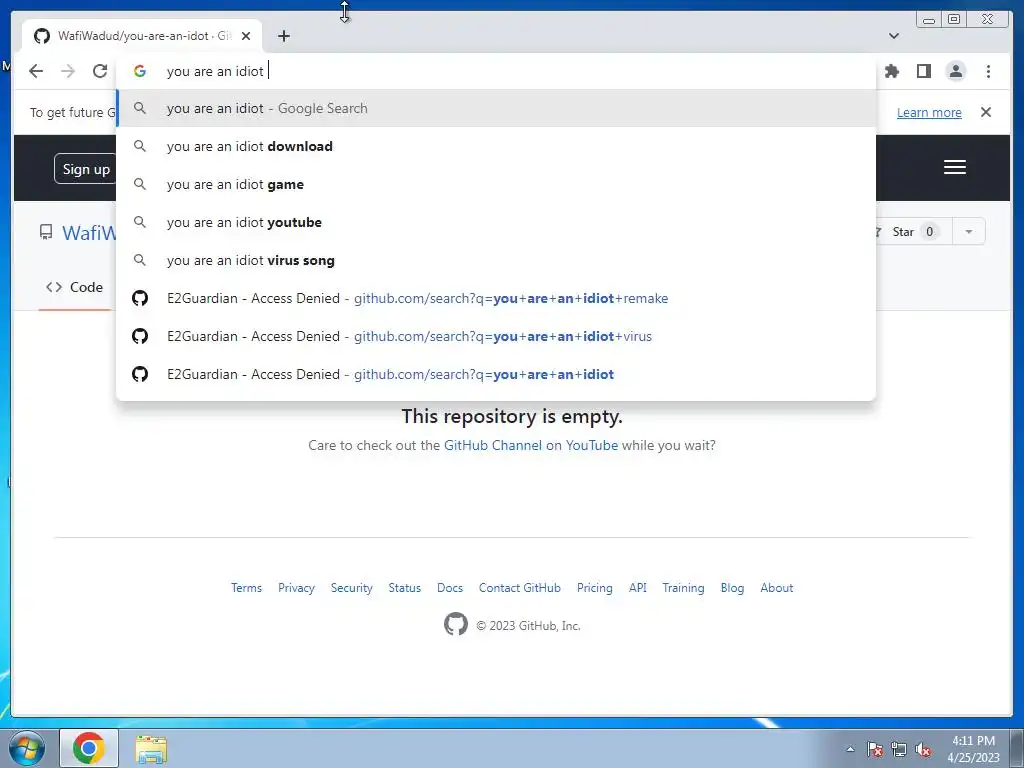Viewport: 1024px width, 768px height.
Task: Expand the Star lists dropdown arrow
Action: (x=968, y=232)
